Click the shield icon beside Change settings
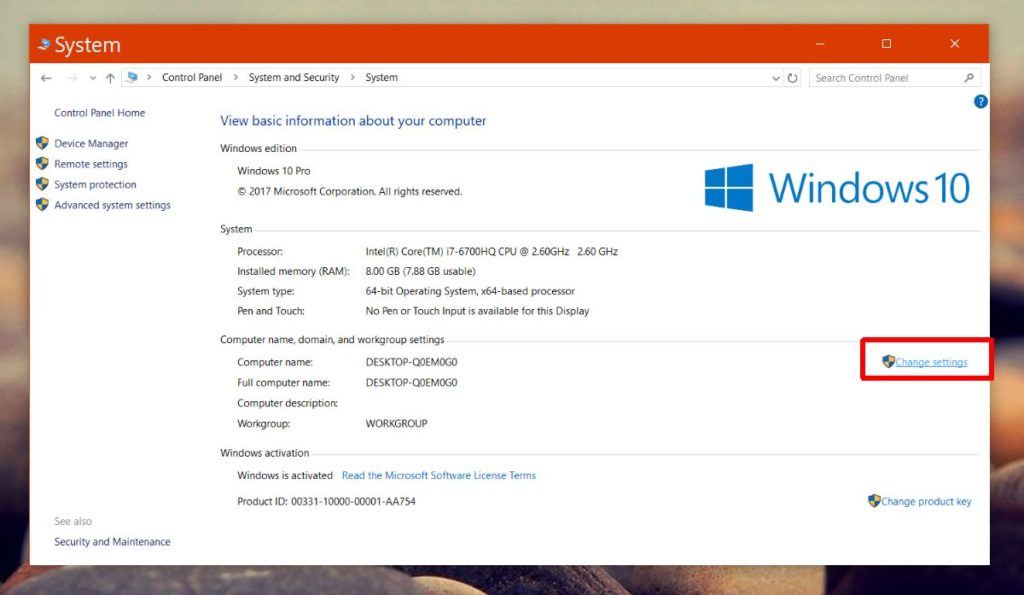 [x=886, y=361]
